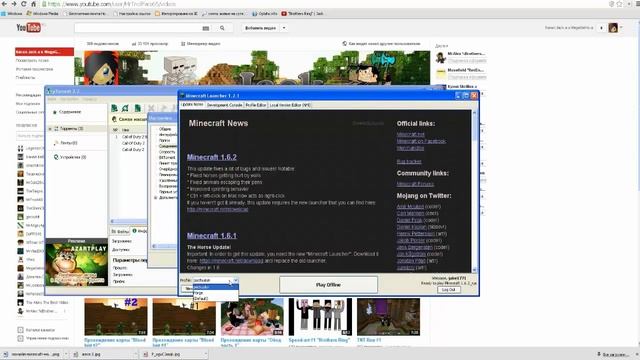Click the scroll down arrow in launcher news
This screenshot has width=640, height=360.
474,270
